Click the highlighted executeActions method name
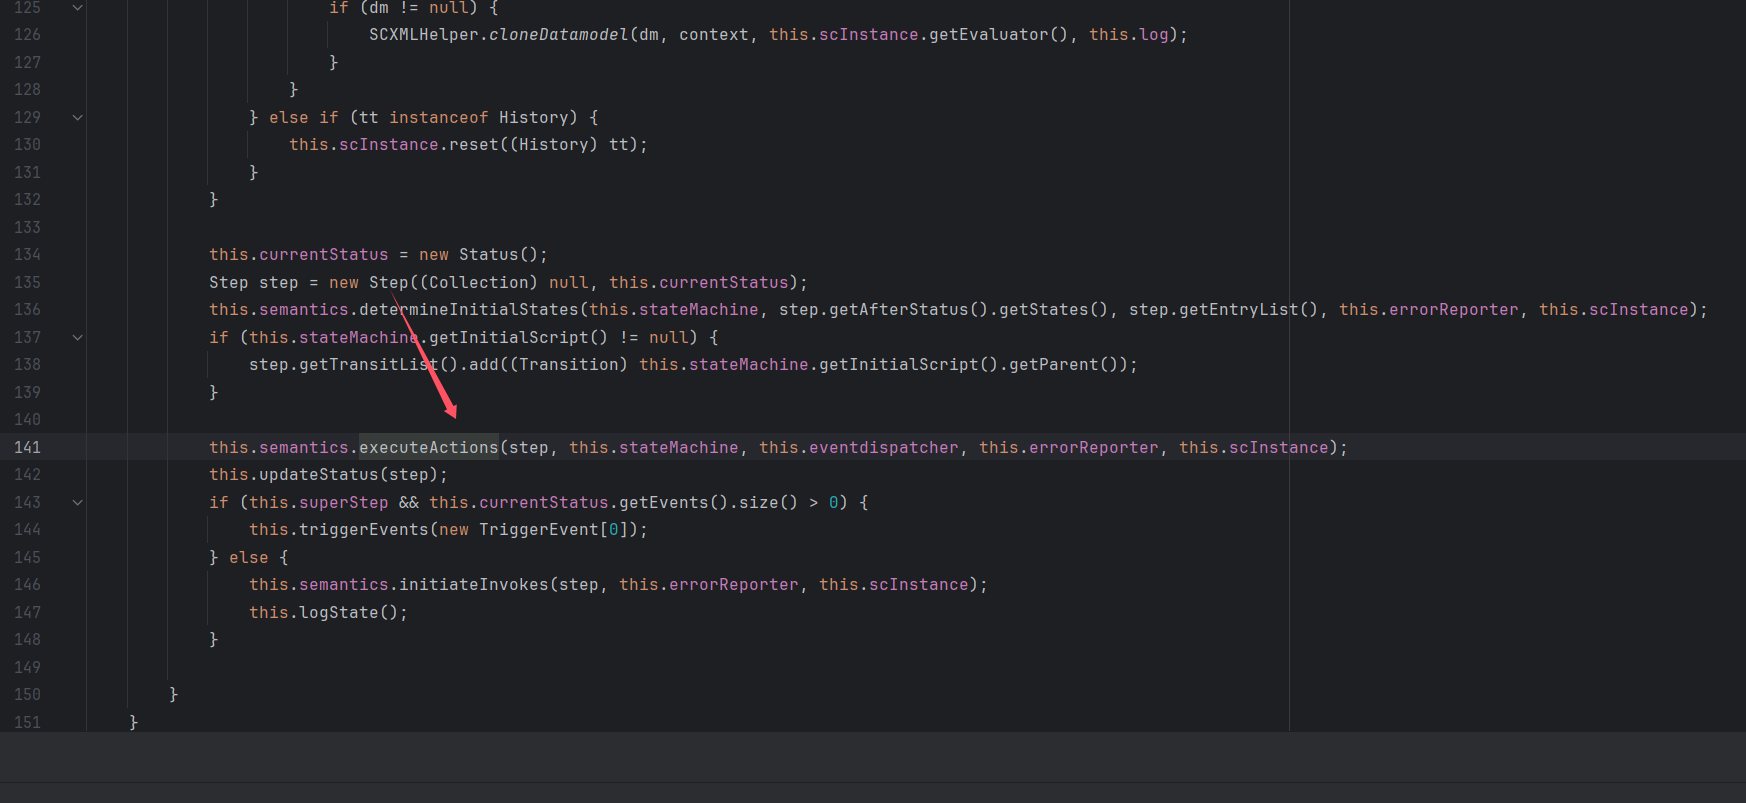1746x803 pixels. (x=429, y=447)
